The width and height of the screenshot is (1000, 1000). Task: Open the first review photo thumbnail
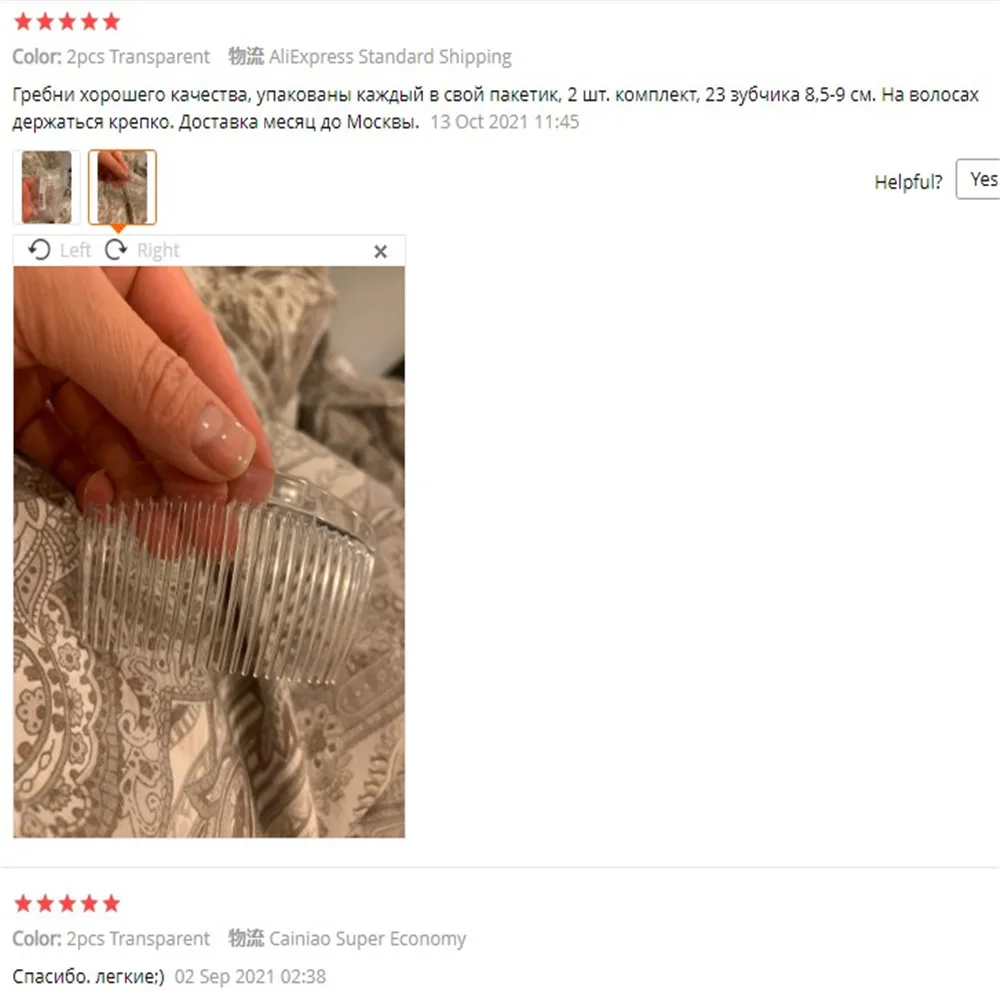click(47, 187)
